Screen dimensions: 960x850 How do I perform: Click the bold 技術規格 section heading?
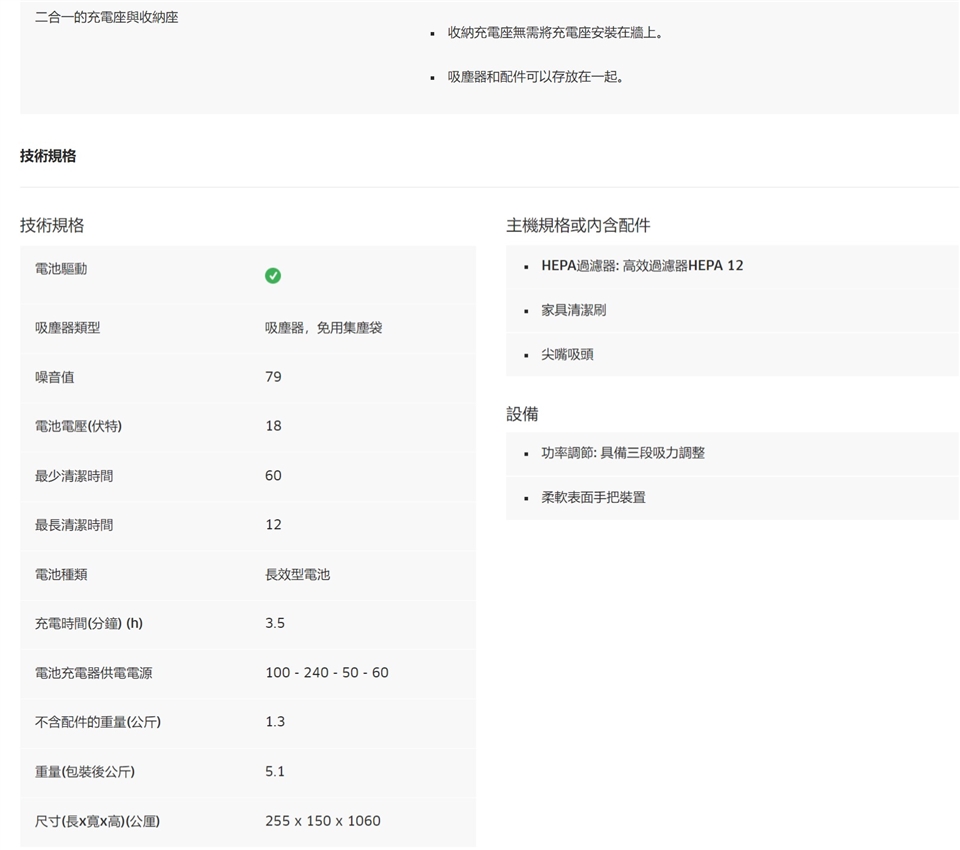(x=48, y=156)
